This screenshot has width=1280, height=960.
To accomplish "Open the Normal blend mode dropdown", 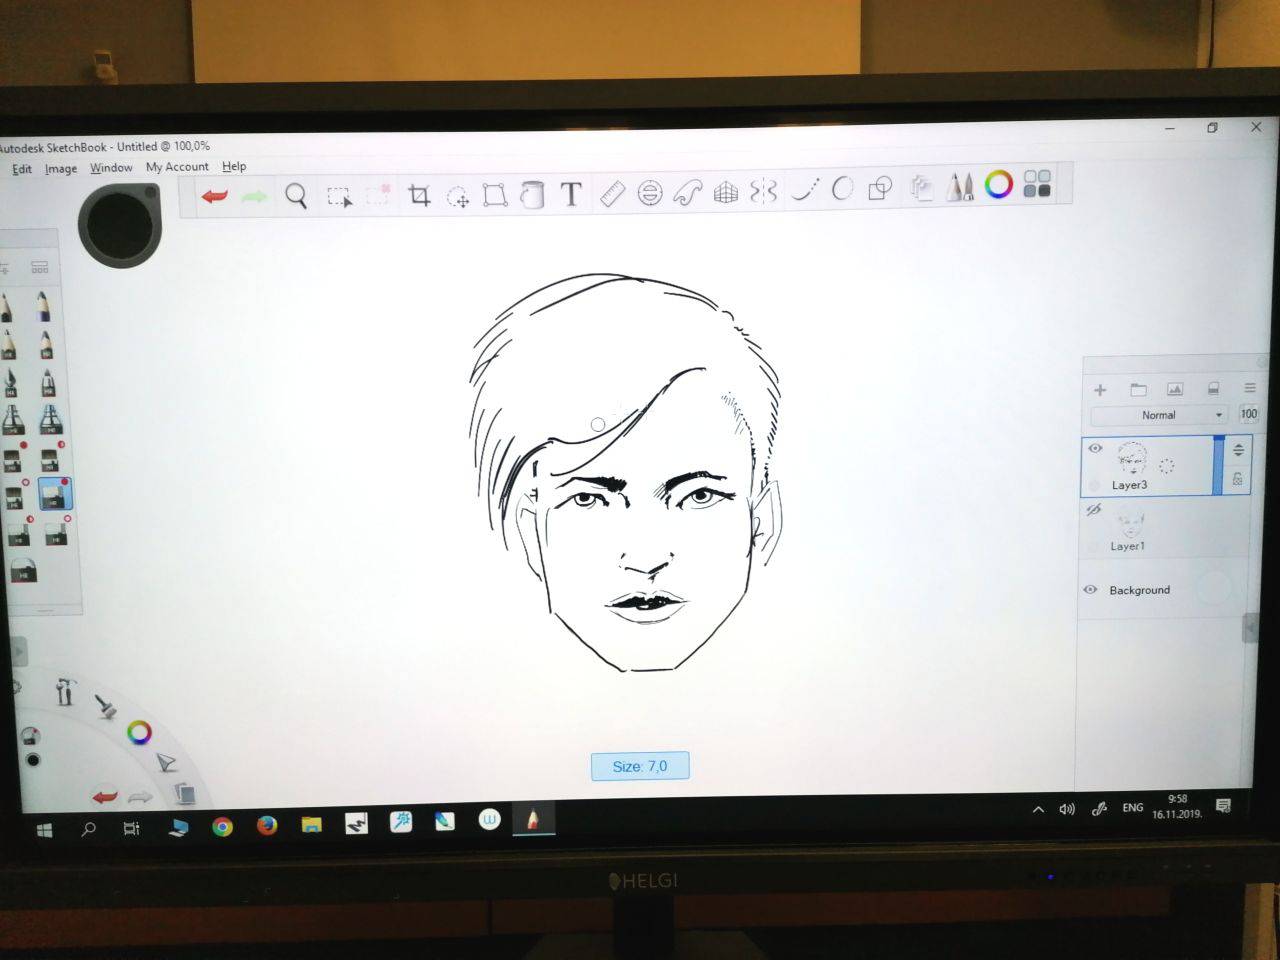I will tap(1160, 415).
